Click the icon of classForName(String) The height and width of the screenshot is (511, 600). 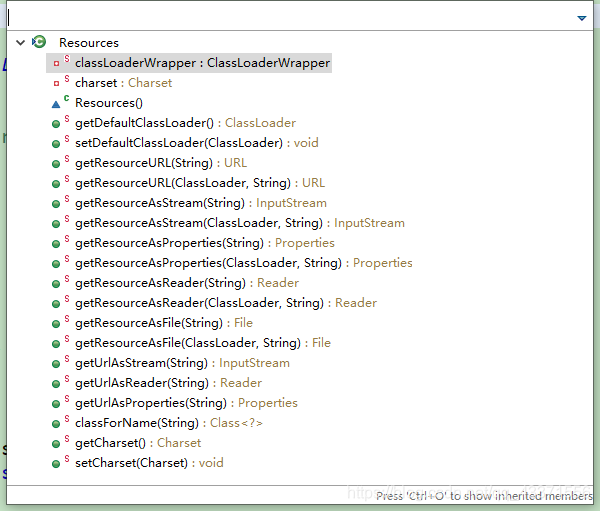(x=56, y=424)
